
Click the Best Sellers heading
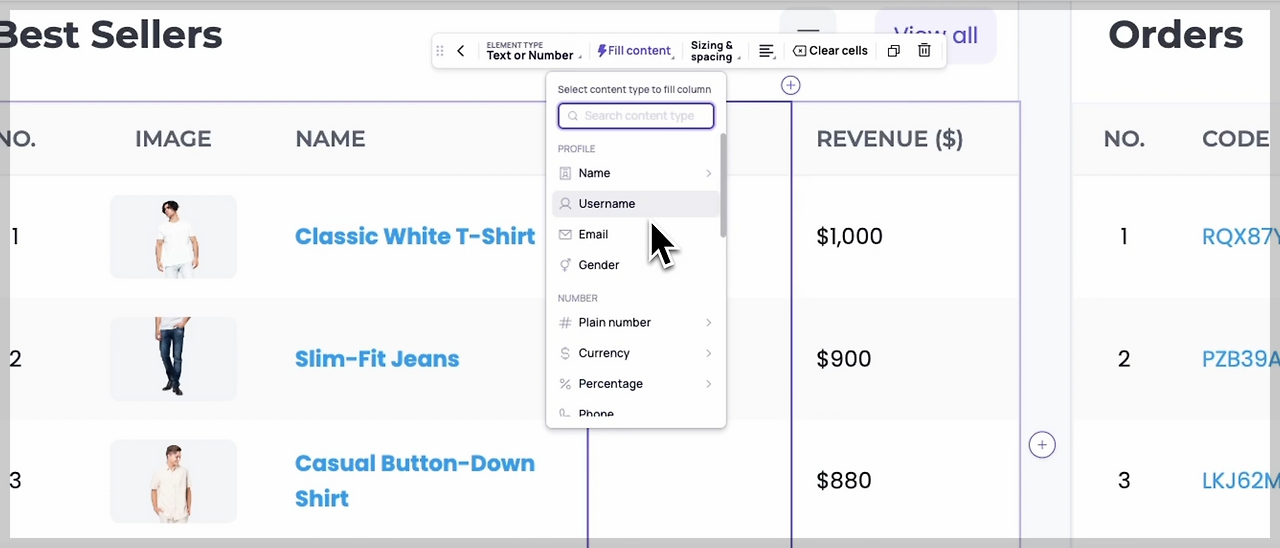click(111, 35)
